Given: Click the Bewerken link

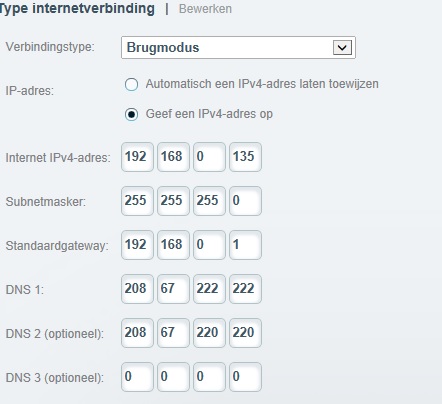Looking at the screenshot, I should click(205, 9).
